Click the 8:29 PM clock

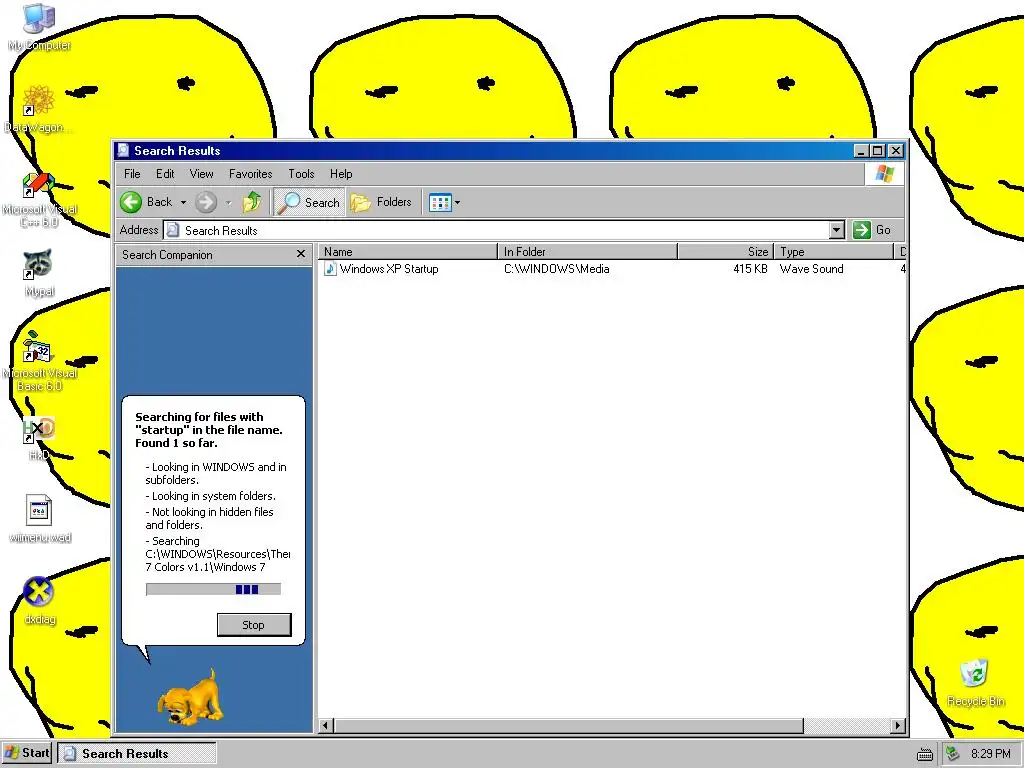(x=991, y=754)
